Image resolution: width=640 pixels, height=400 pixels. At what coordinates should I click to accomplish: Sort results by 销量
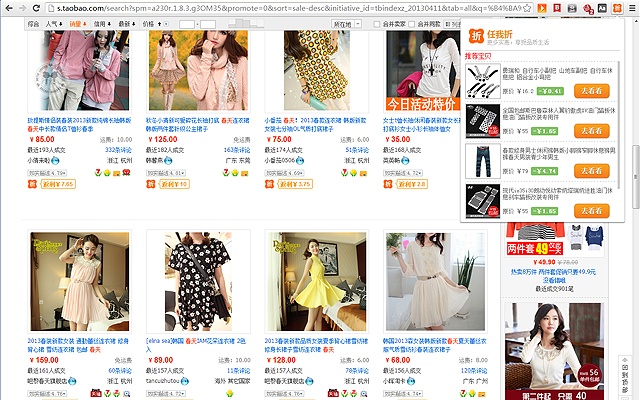pyautogui.click(x=78, y=24)
